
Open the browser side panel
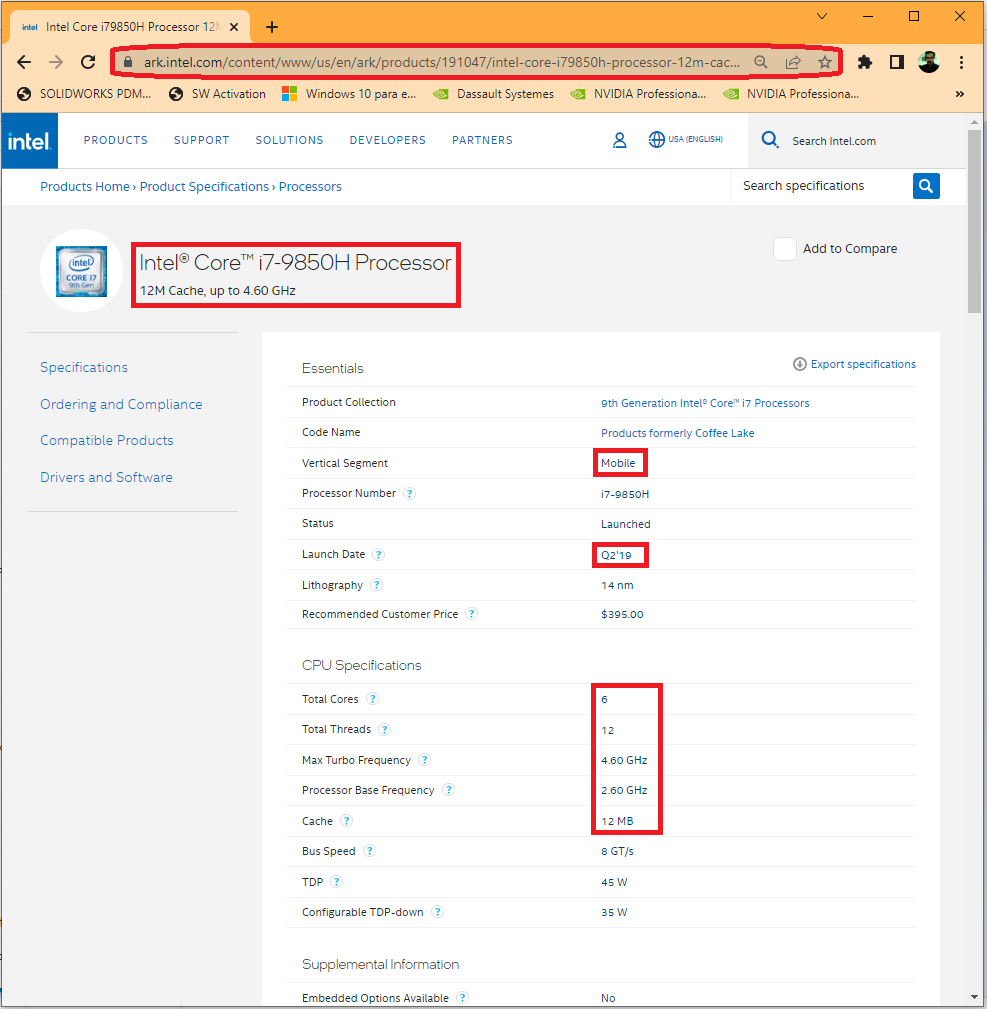point(897,62)
